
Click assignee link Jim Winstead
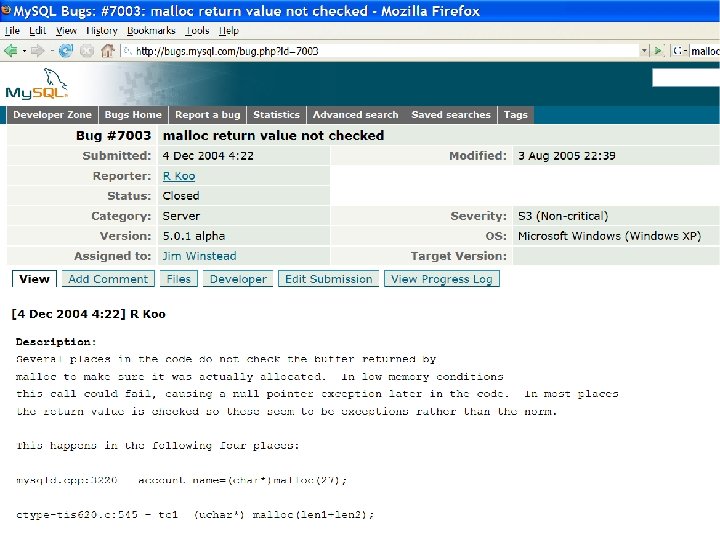click(x=199, y=256)
